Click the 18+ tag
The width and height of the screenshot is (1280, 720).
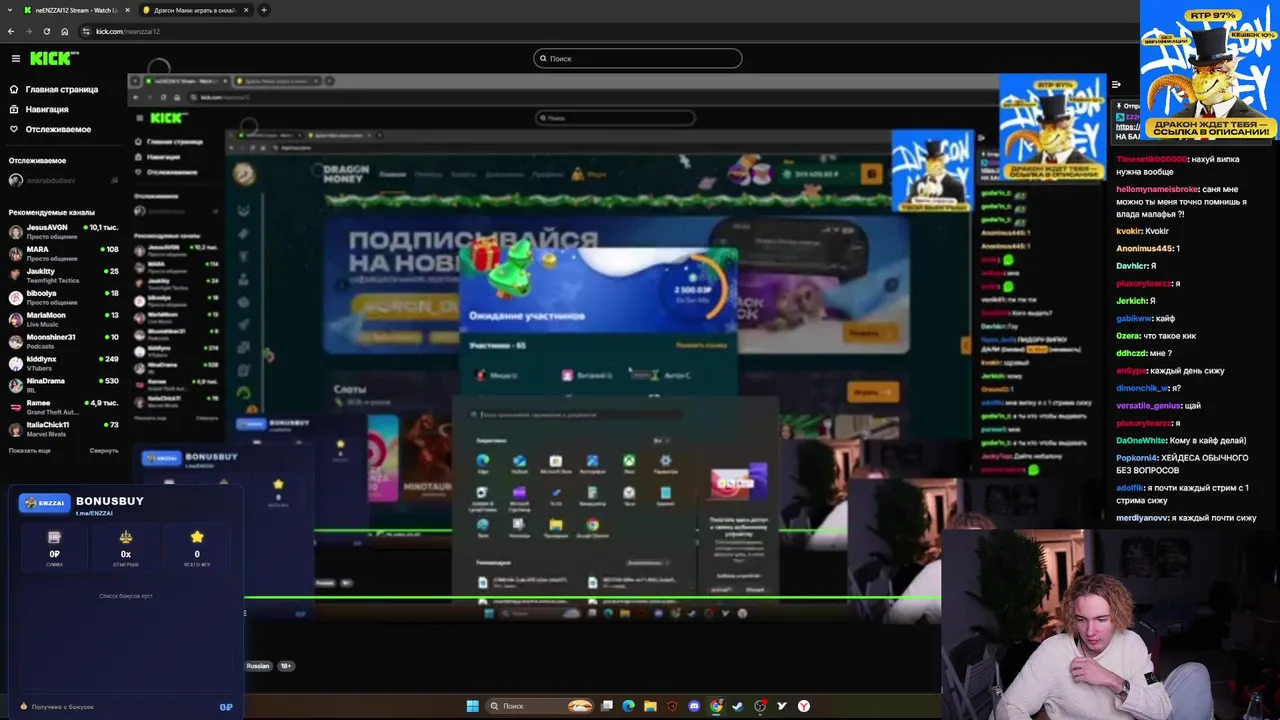click(286, 666)
